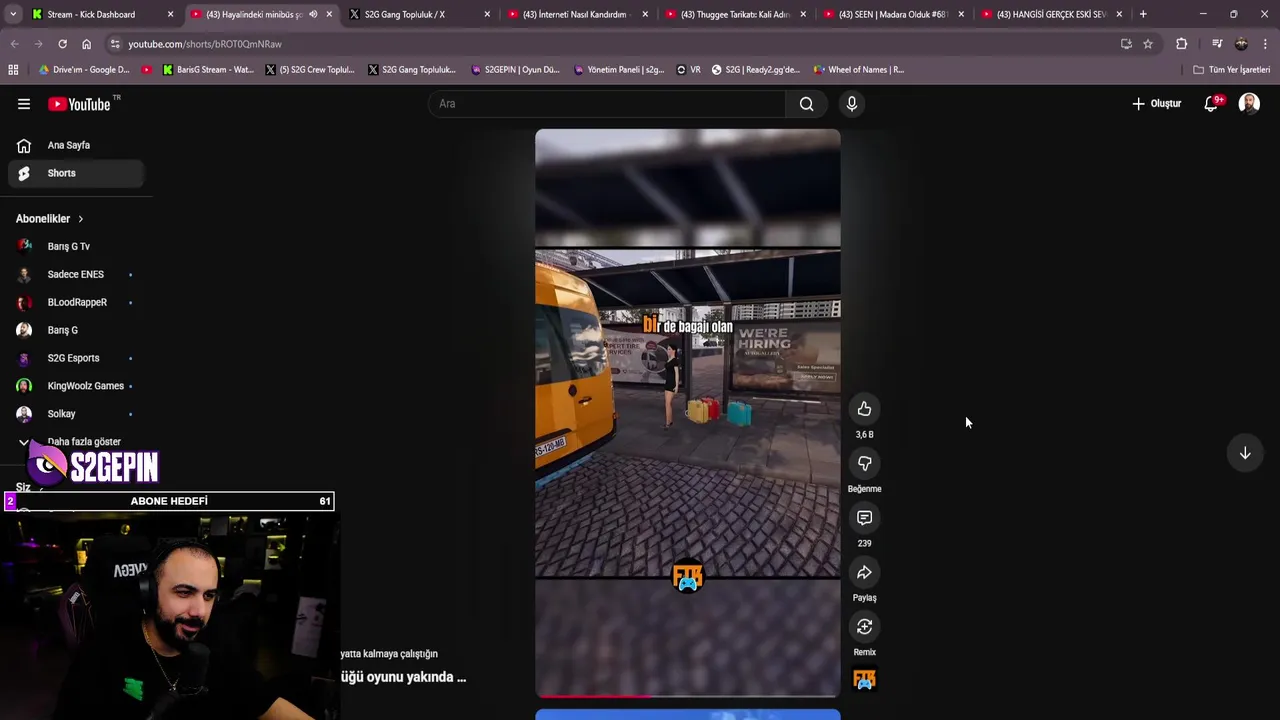Image resolution: width=1280 pixels, height=720 pixels.
Task: Close the Hayalindeki minibüs tab
Action: tap(329, 14)
